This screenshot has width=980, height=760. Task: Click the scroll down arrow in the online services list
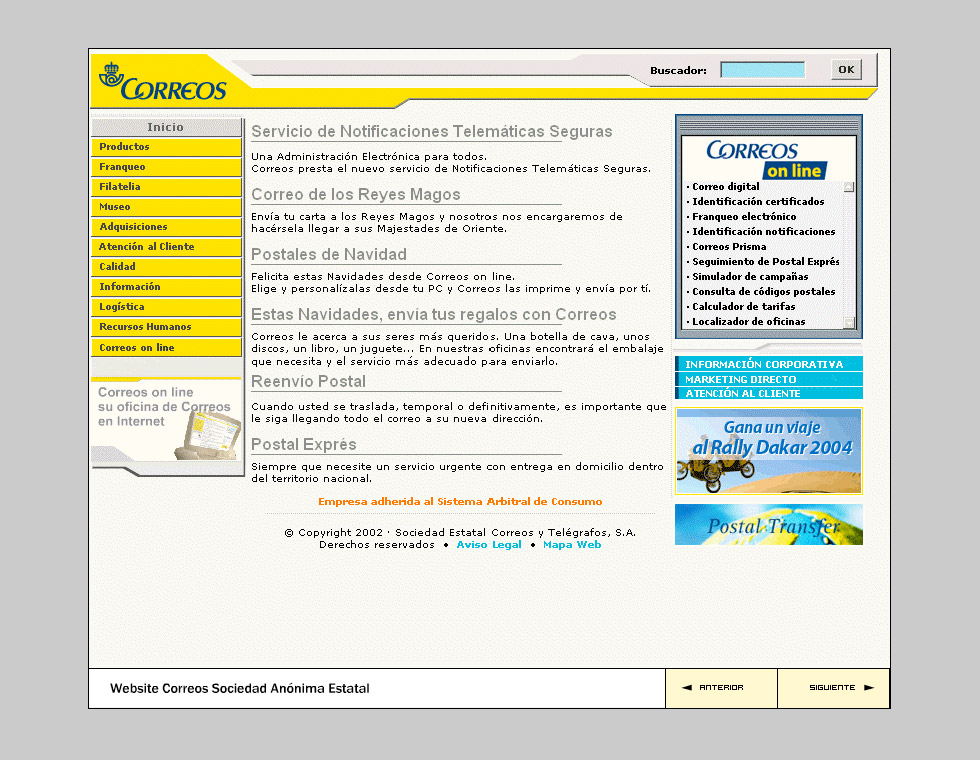pos(849,322)
